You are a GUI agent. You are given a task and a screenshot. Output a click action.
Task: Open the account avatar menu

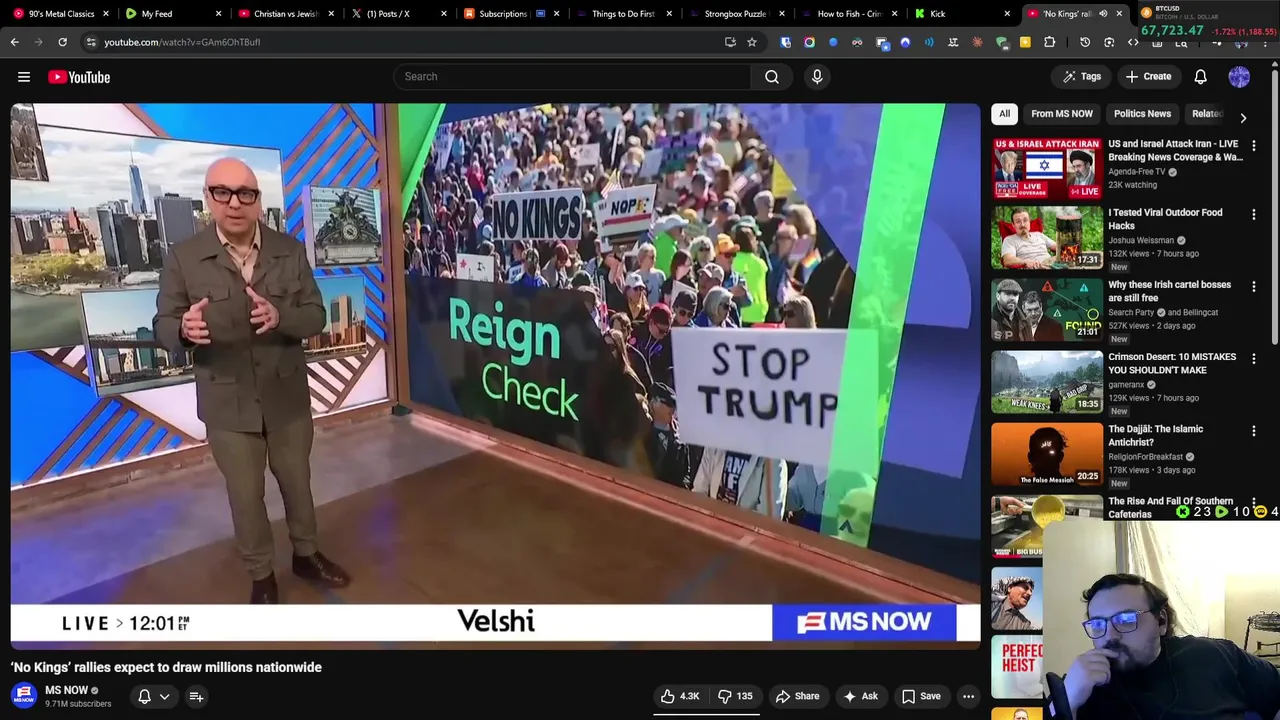click(1239, 76)
